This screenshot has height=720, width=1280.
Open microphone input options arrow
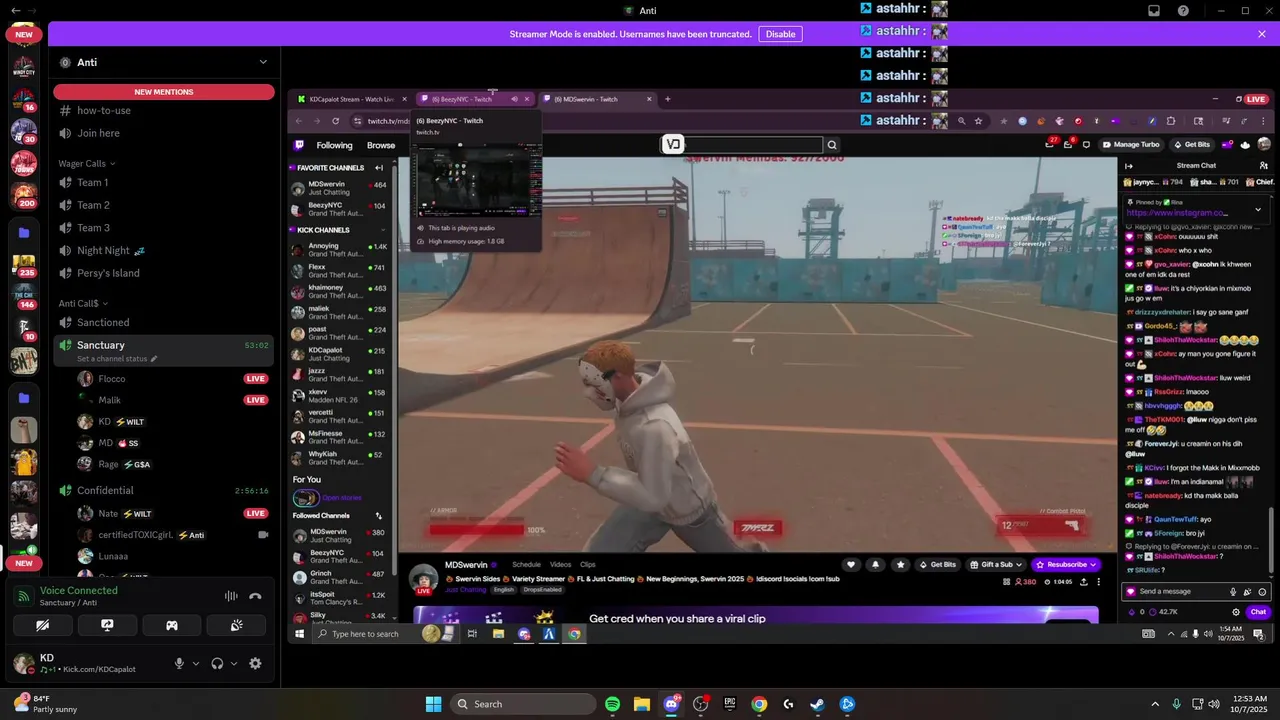coord(195,663)
